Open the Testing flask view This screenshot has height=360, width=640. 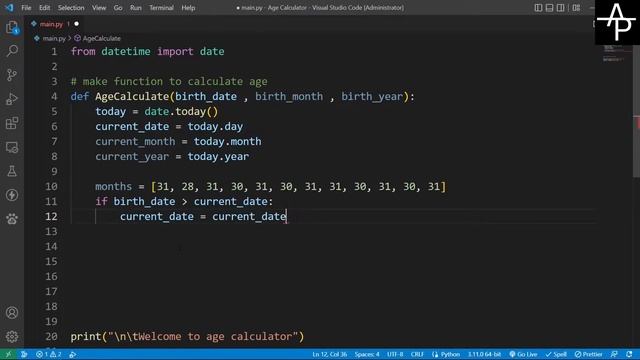pyautogui.click(x=12, y=171)
